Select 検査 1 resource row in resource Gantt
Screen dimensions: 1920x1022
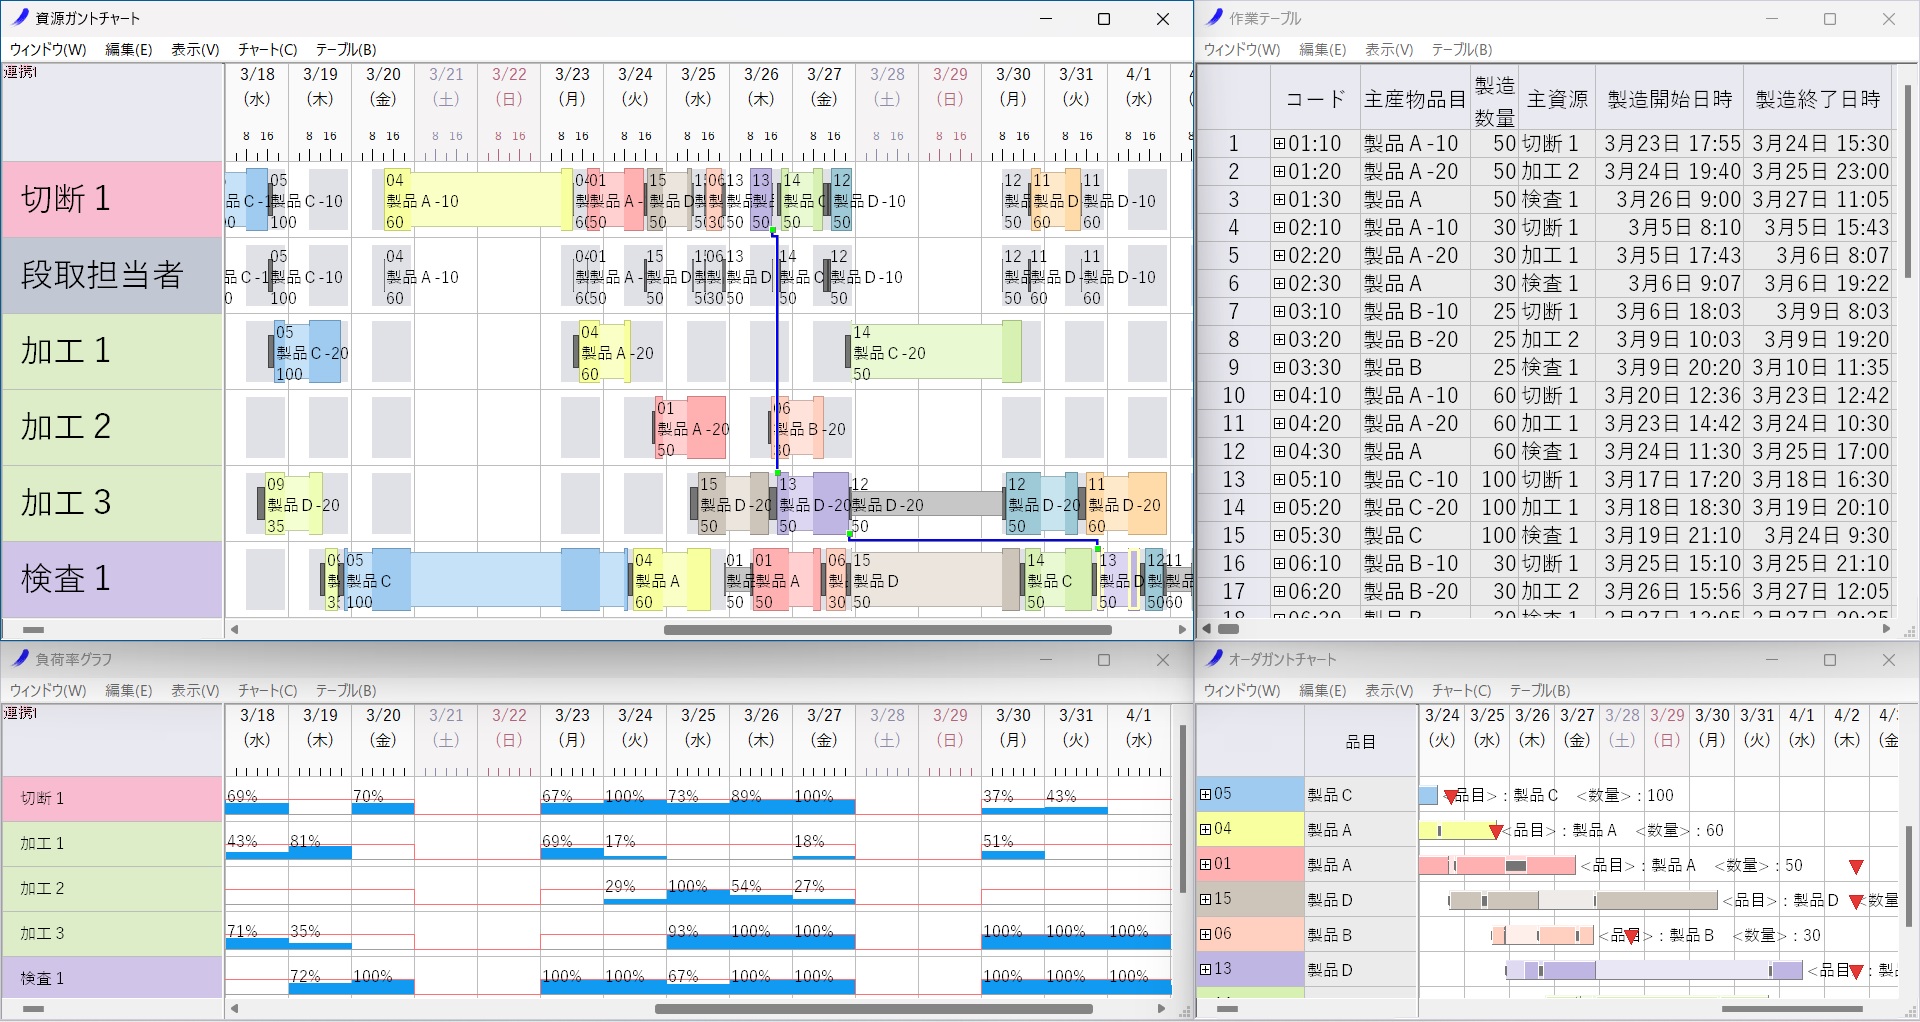point(112,579)
